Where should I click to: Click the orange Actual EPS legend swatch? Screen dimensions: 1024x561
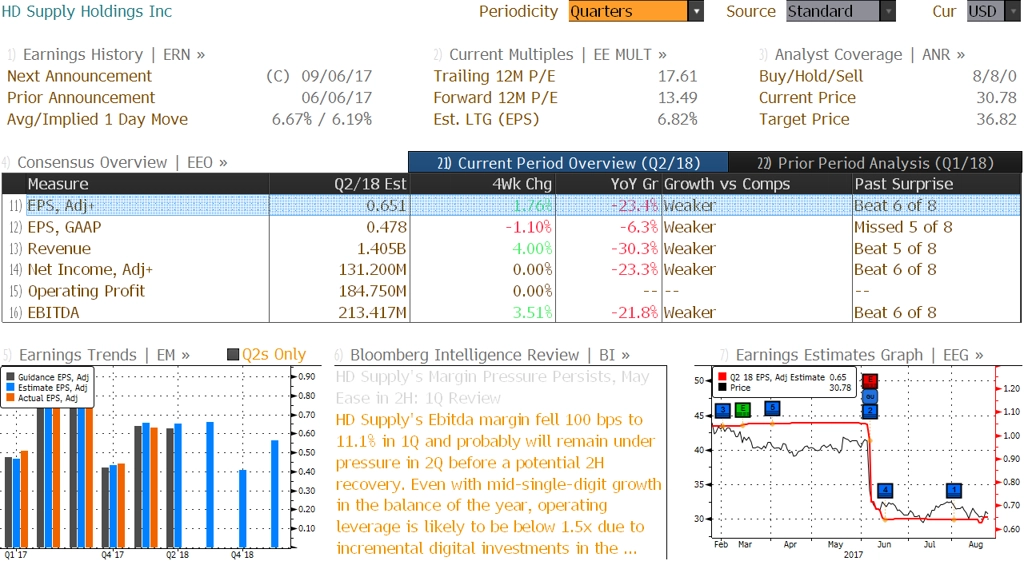10,398
